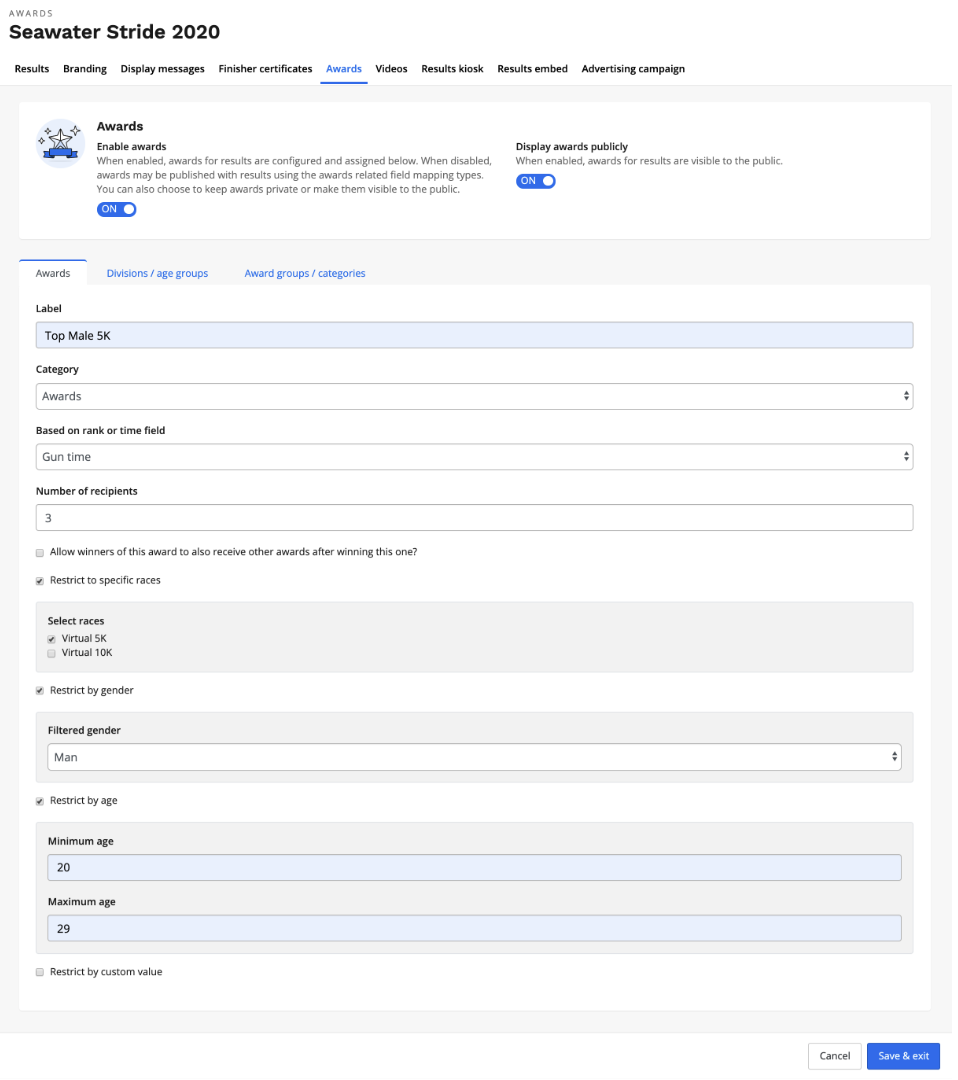958x1080 pixels.
Task: Uncheck Restrict to specific races
Action: (x=40, y=581)
